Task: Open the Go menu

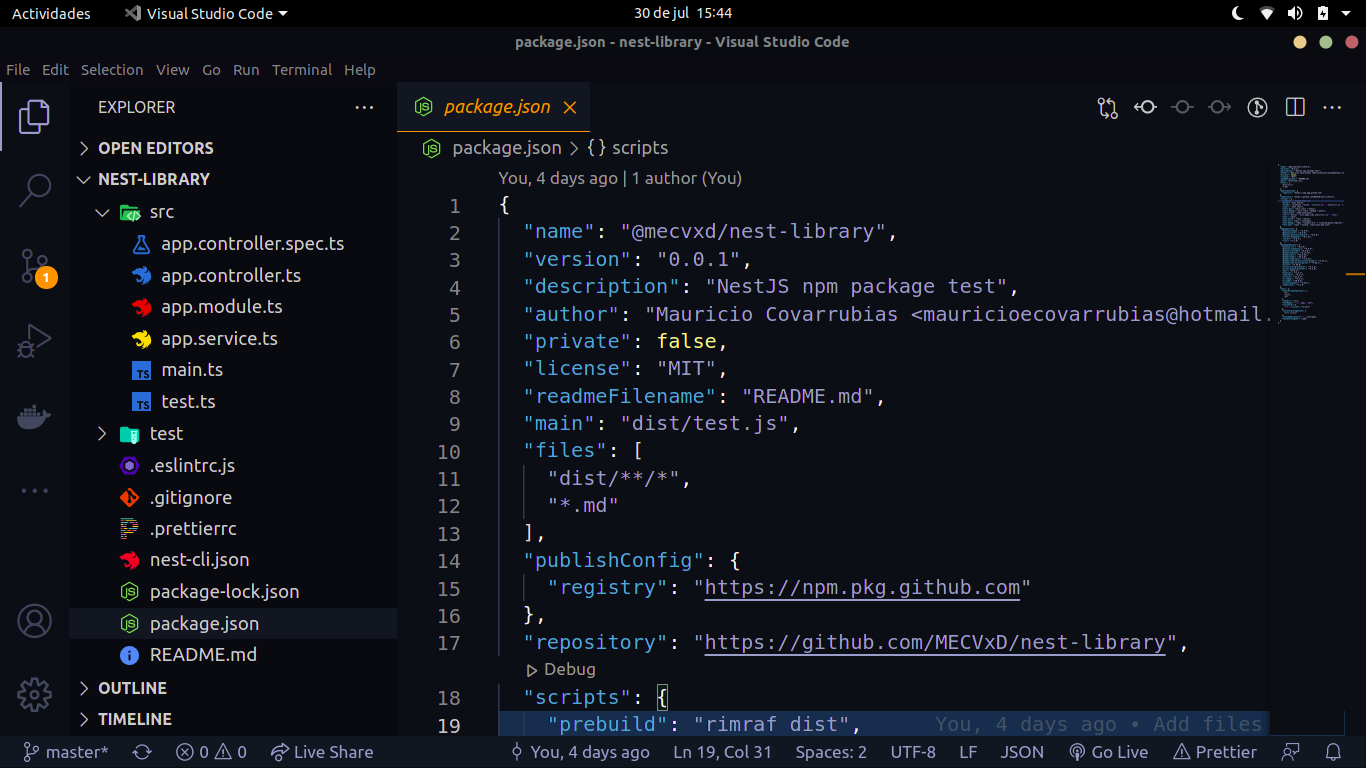Action: click(x=211, y=70)
